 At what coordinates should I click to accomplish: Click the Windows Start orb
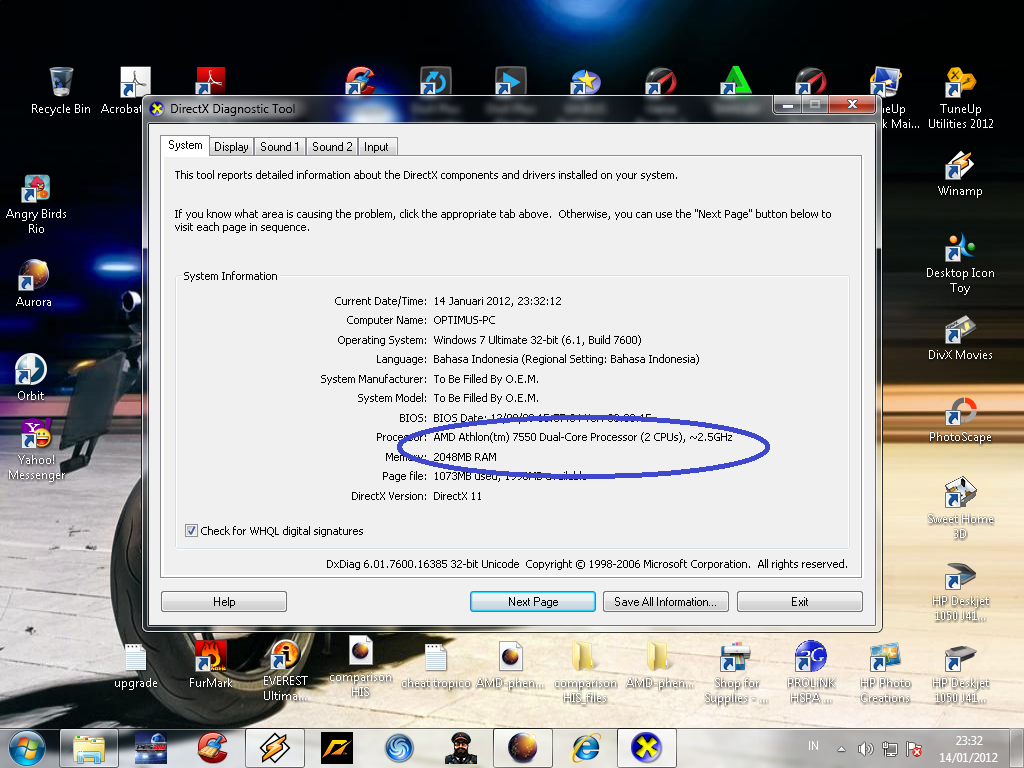pyautogui.click(x=27, y=748)
